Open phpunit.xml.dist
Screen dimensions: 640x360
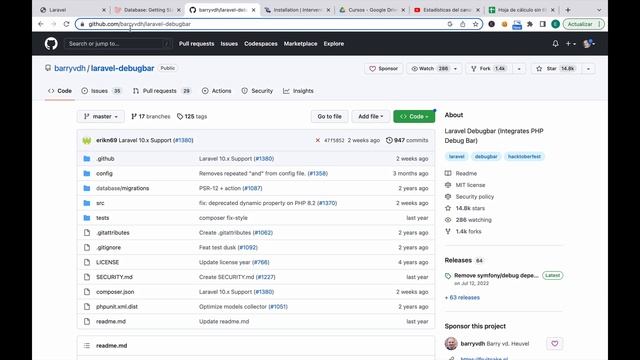coord(117,307)
